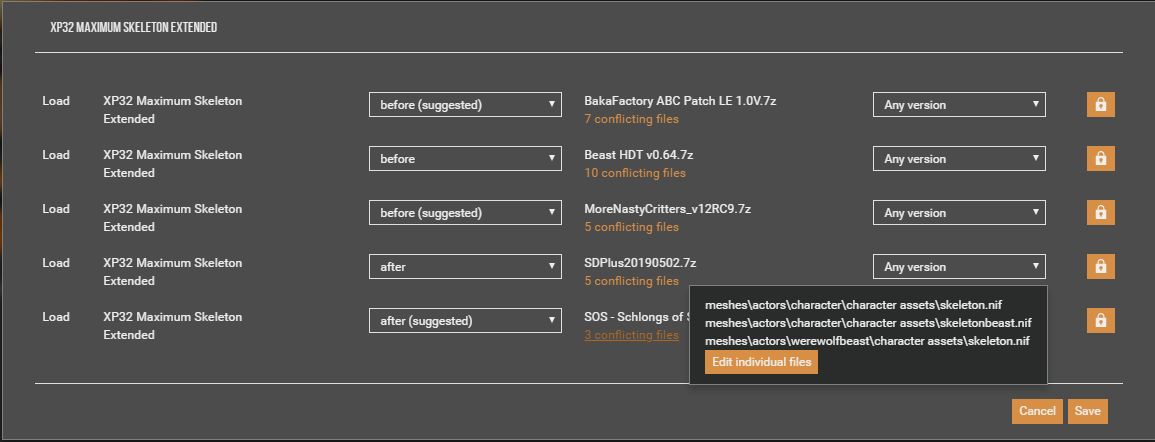Open 'after (suggested)' dropdown for SOS row
1155x442 pixels.
465,321
